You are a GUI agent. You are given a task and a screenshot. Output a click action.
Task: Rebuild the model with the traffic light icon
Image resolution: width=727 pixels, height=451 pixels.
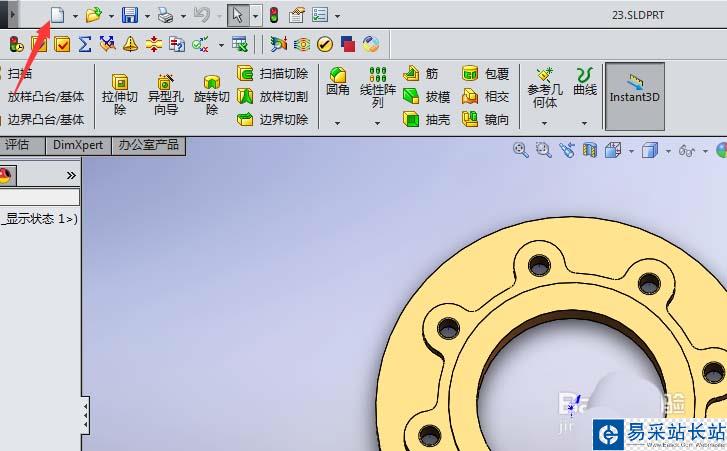point(274,15)
